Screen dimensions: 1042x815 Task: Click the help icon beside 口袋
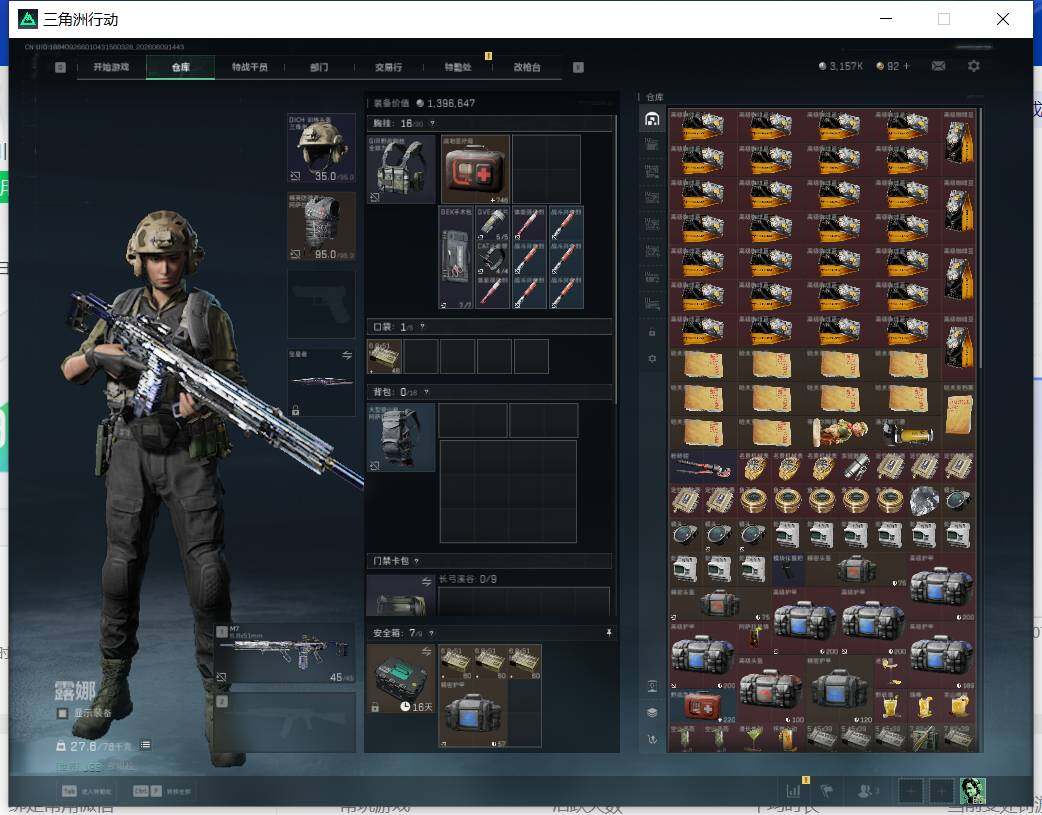(422, 327)
